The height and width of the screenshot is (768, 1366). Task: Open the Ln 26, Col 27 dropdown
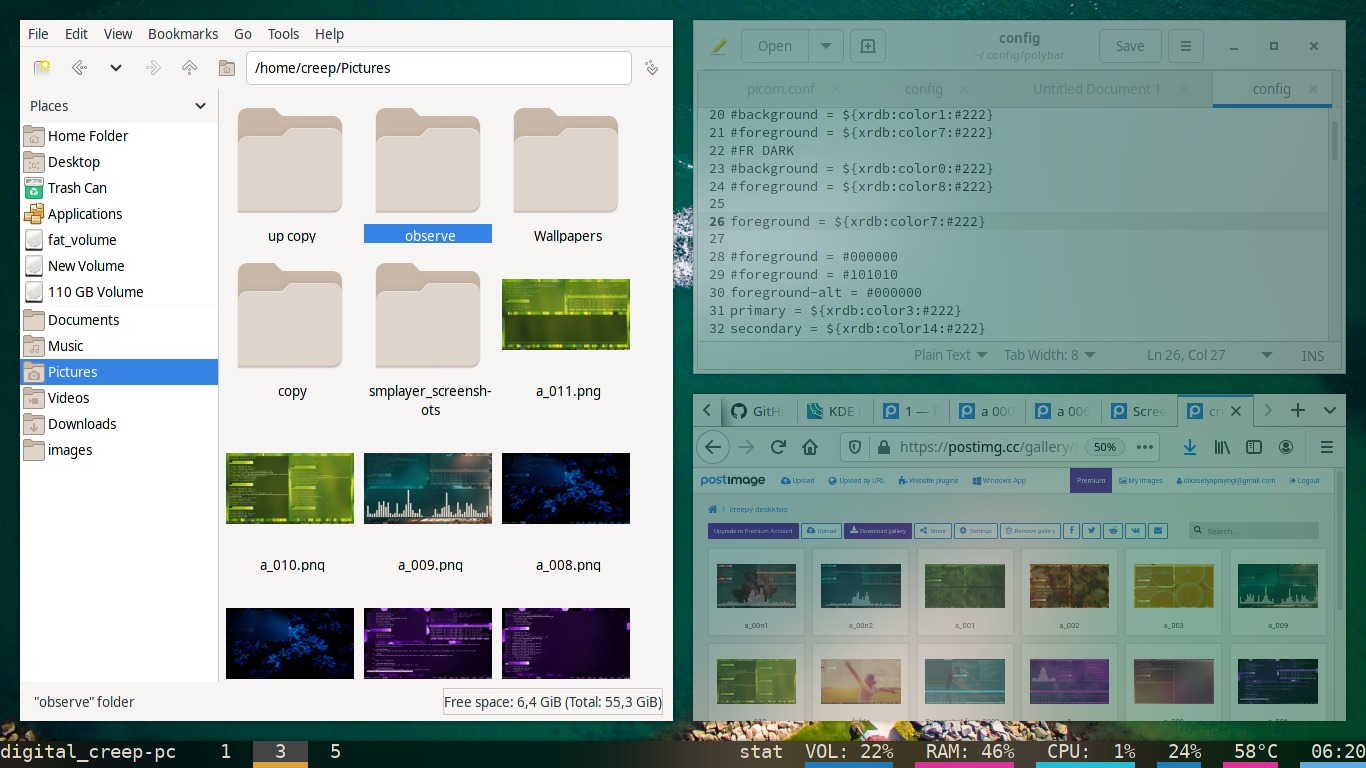pyautogui.click(x=1210, y=355)
